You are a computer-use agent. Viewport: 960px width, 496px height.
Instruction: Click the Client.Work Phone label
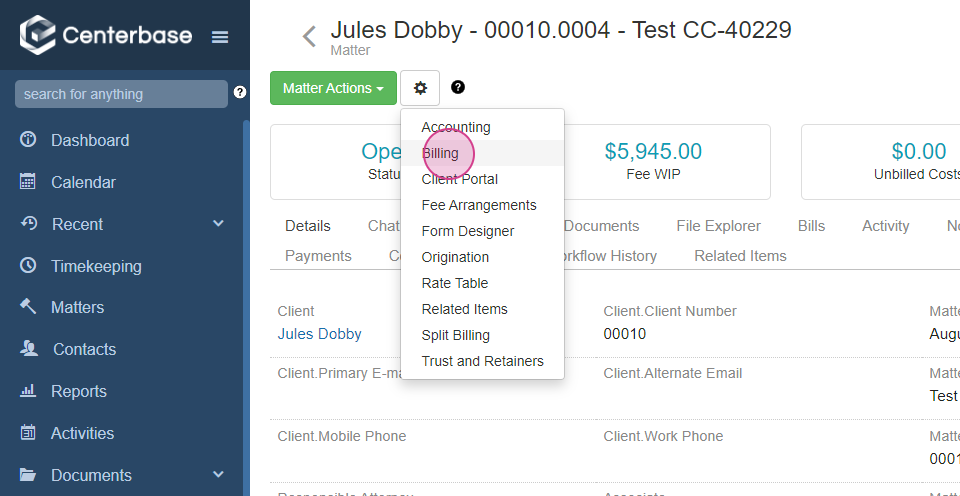663,436
